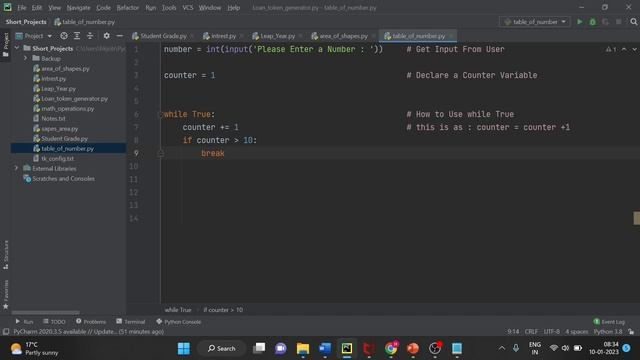Open table_of_number run configuration dropdown

(535, 22)
